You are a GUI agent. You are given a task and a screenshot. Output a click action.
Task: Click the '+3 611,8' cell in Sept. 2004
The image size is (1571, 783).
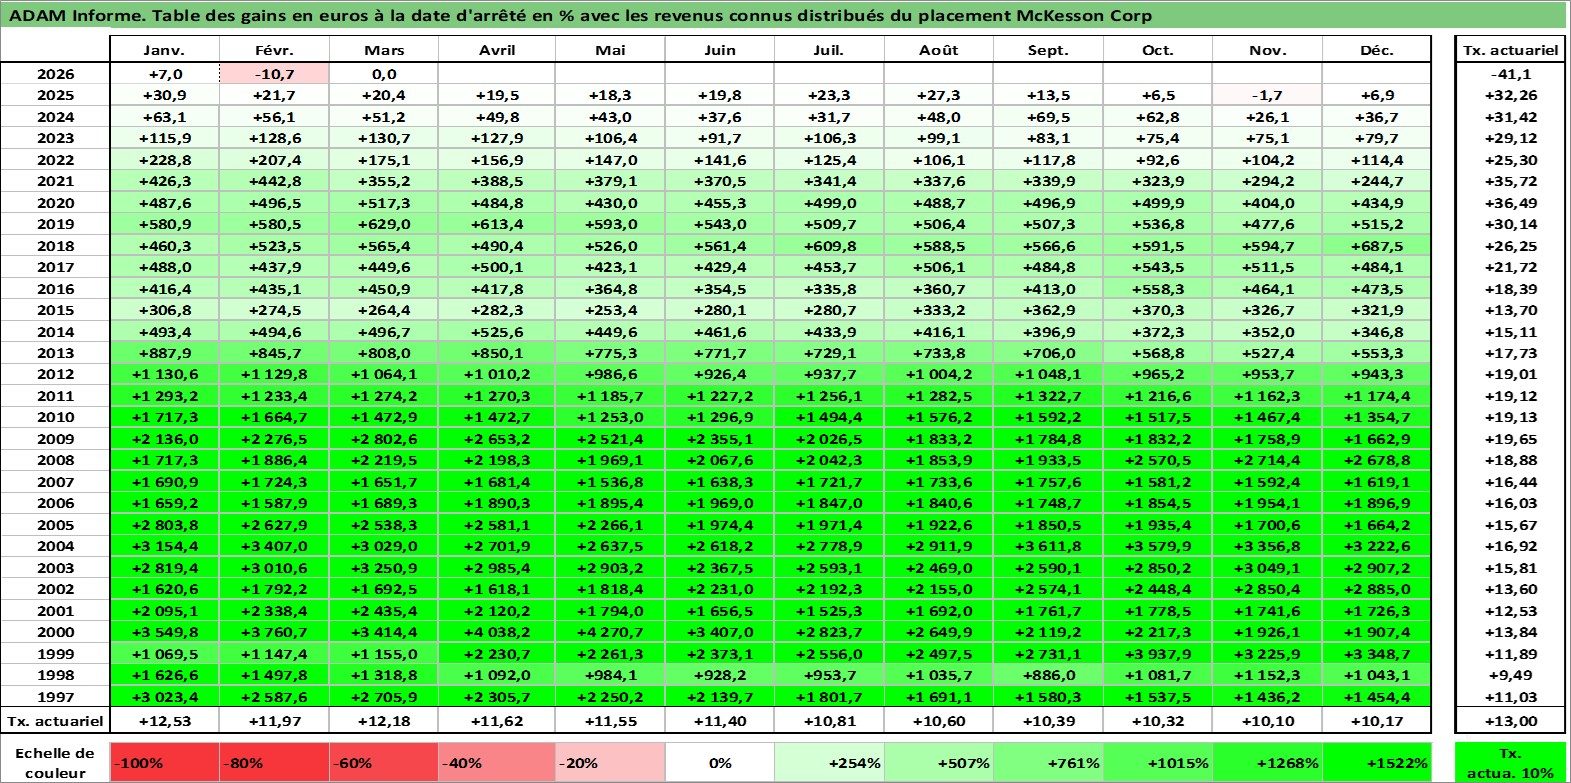pyautogui.click(x=1048, y=546)
